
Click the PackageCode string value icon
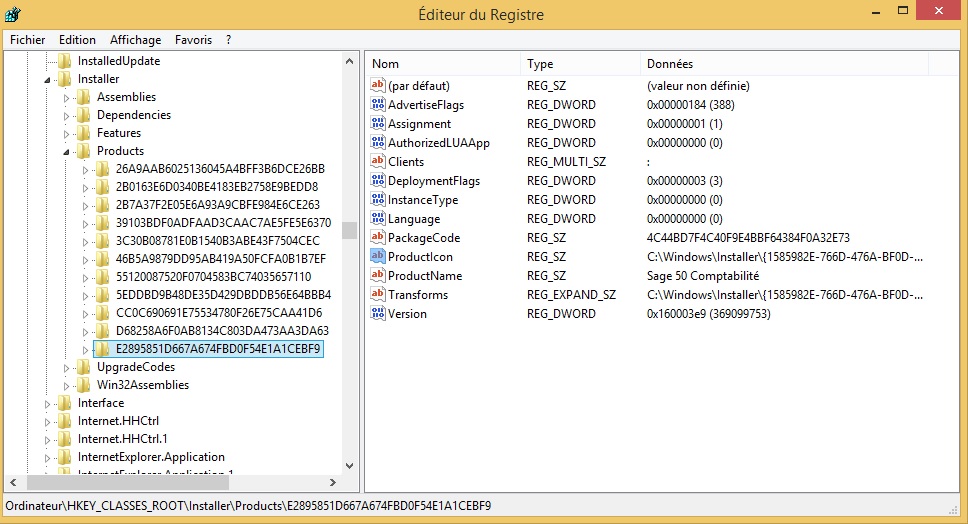[x=378, y=238]
